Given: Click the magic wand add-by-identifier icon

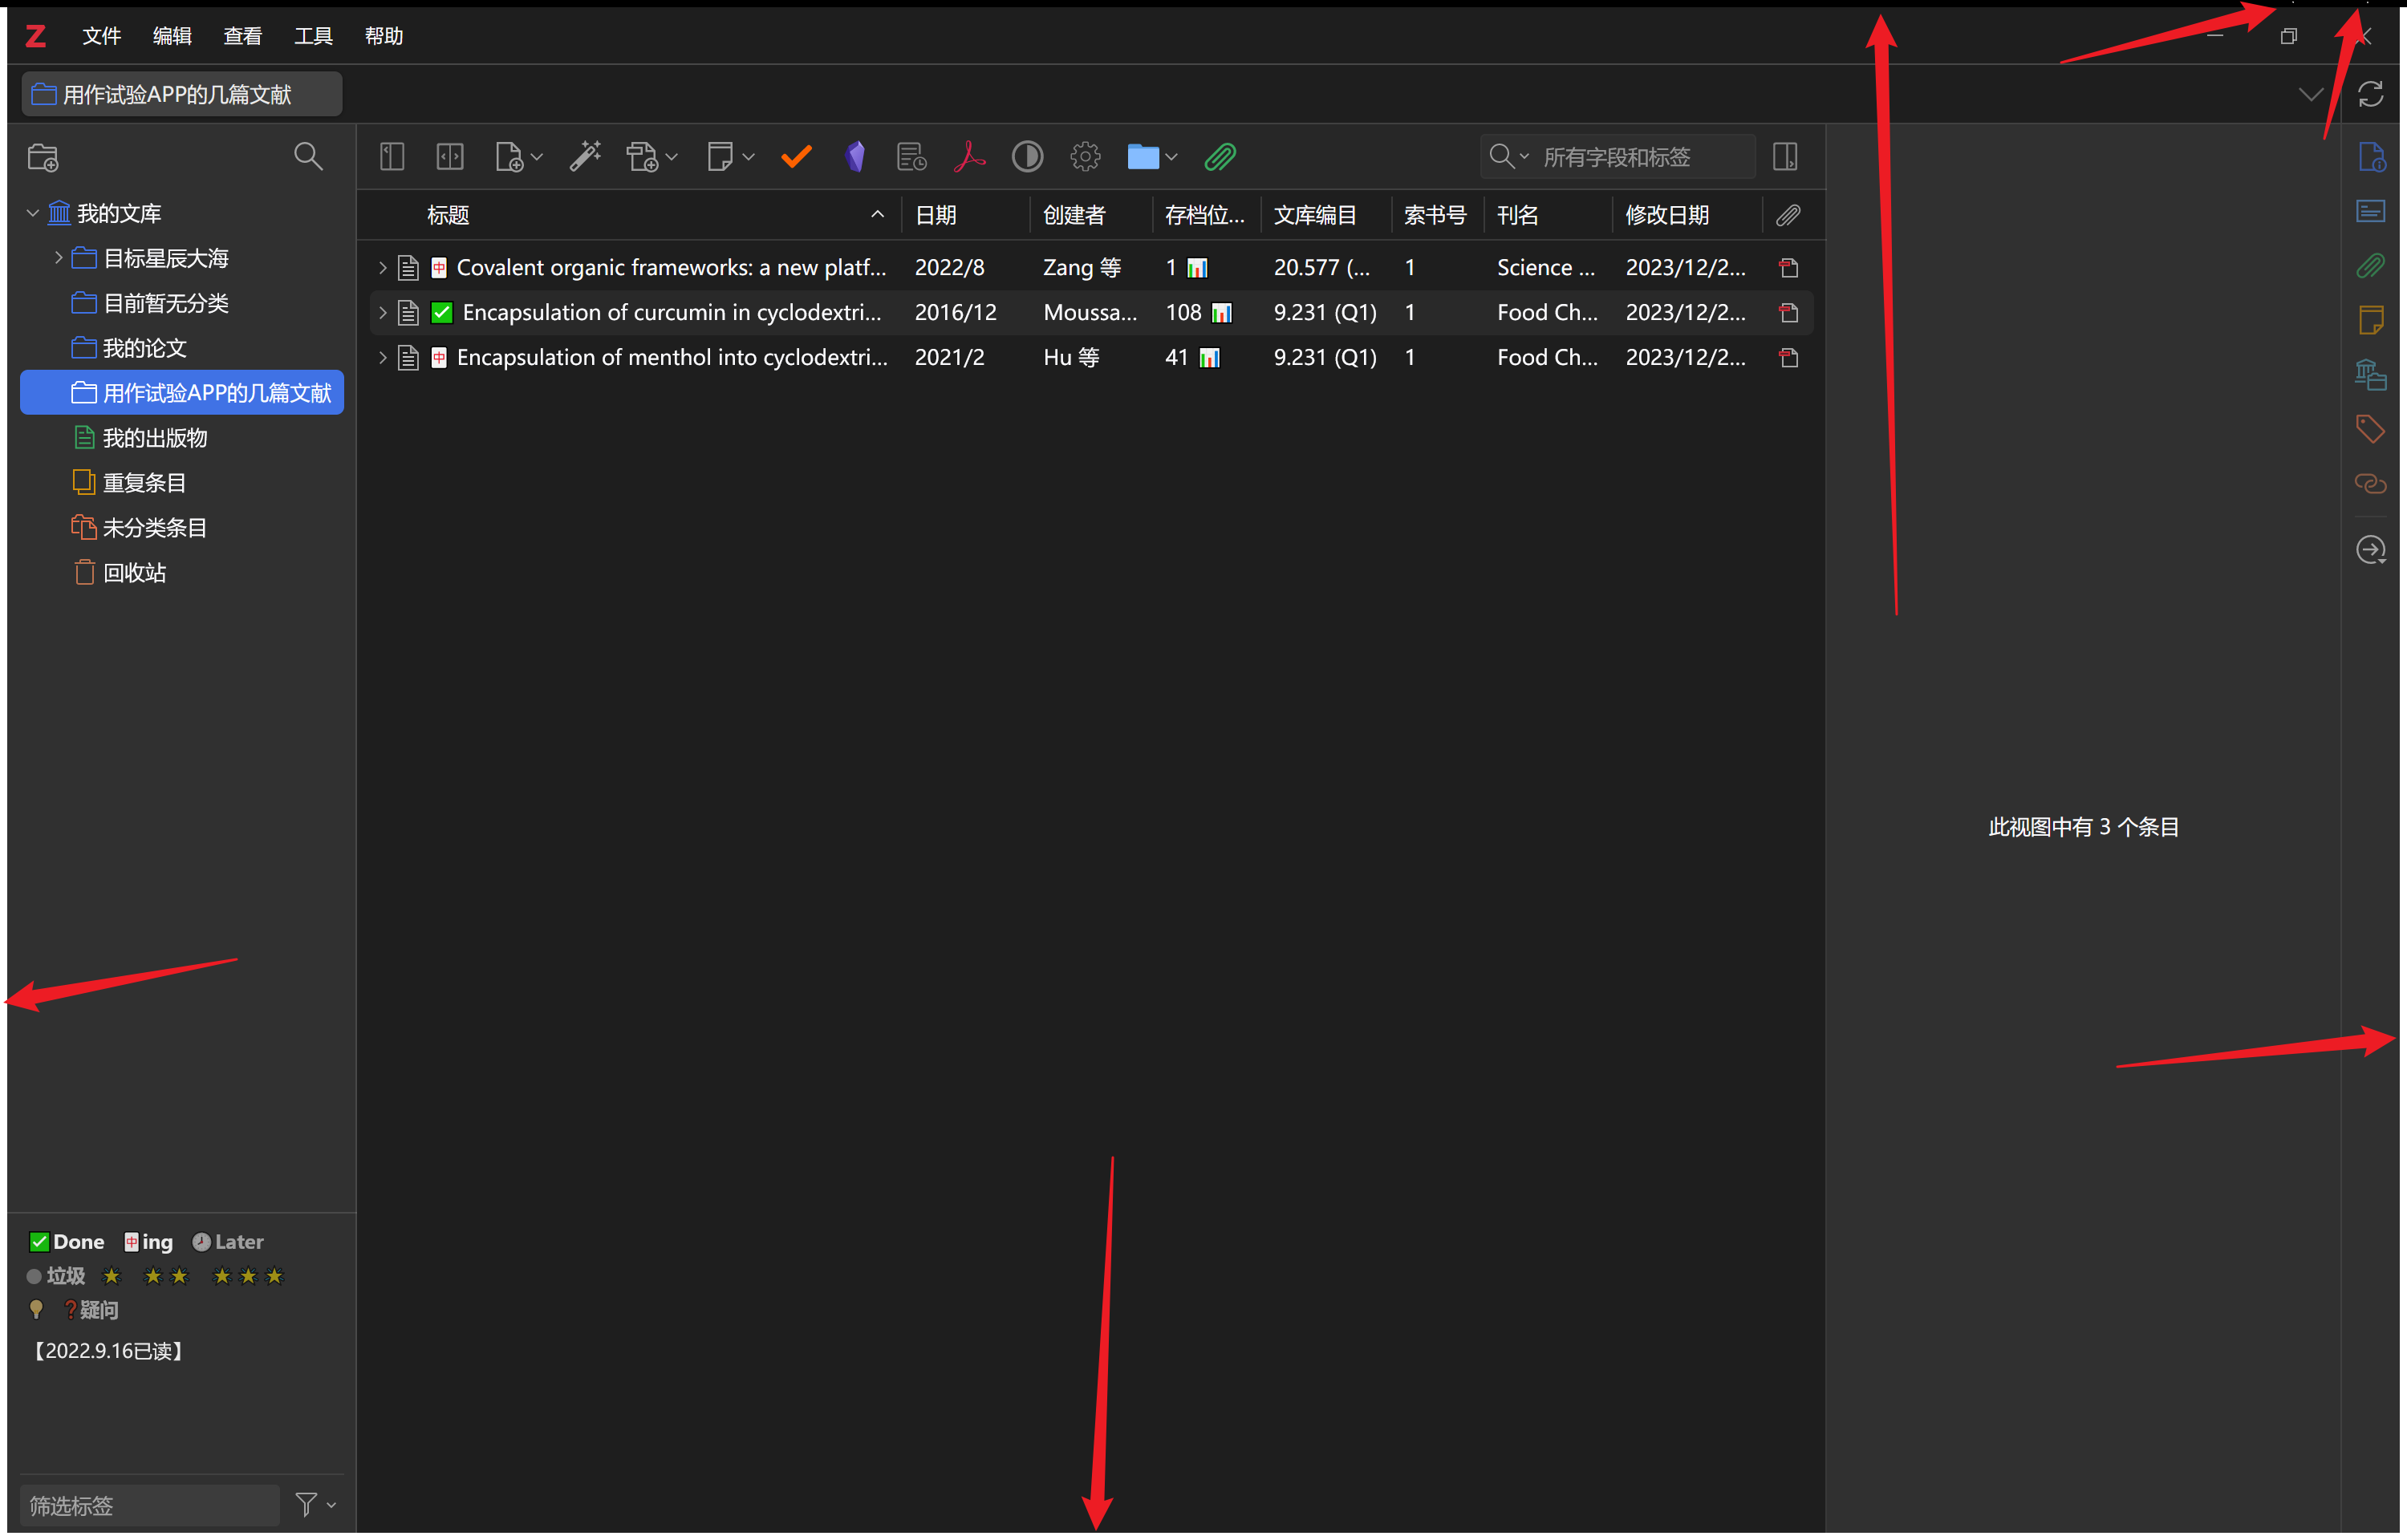Looking at the screenshot, I should click(x=585, y=157).
